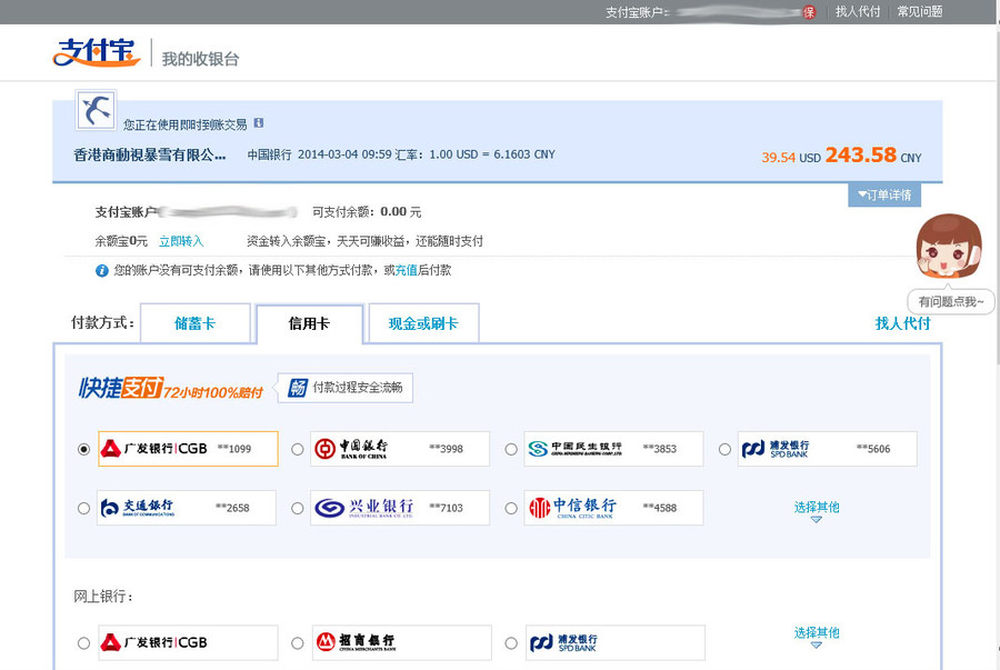Select 交通银行 card ending 2658
The width and height of the screenshot is (1000, 670).
coord(84,508)
